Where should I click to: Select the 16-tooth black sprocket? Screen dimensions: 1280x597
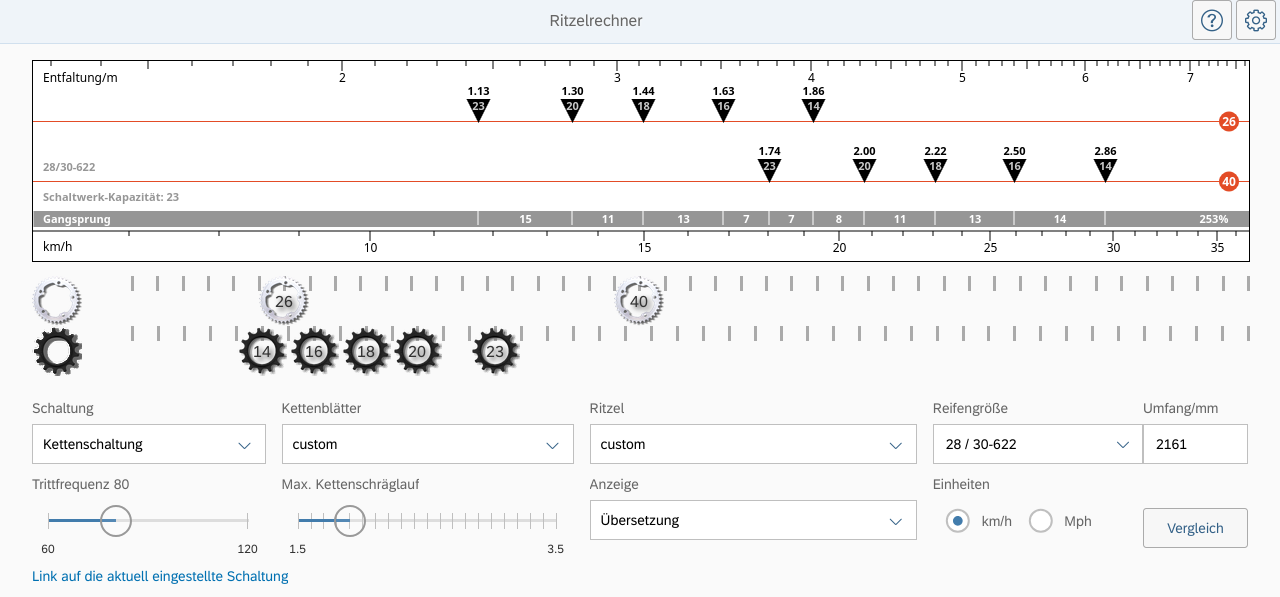(x=315, y=352)
